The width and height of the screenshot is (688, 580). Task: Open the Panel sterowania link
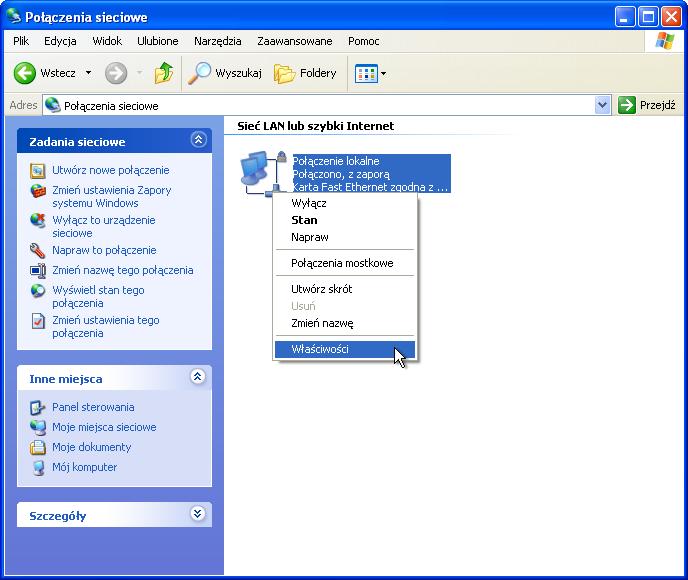point(93,407)
